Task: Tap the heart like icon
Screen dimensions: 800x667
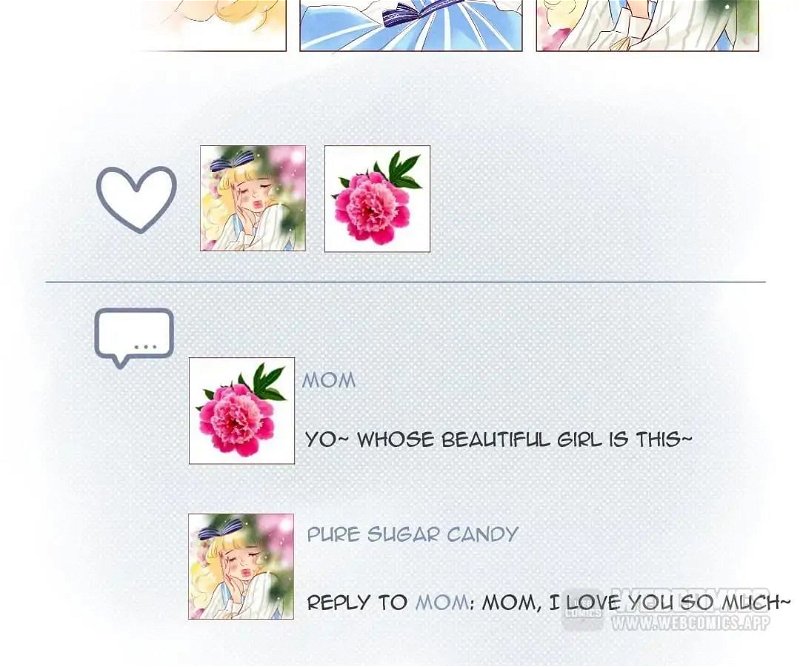Action: pyautogui.click(x=136, y=199)
